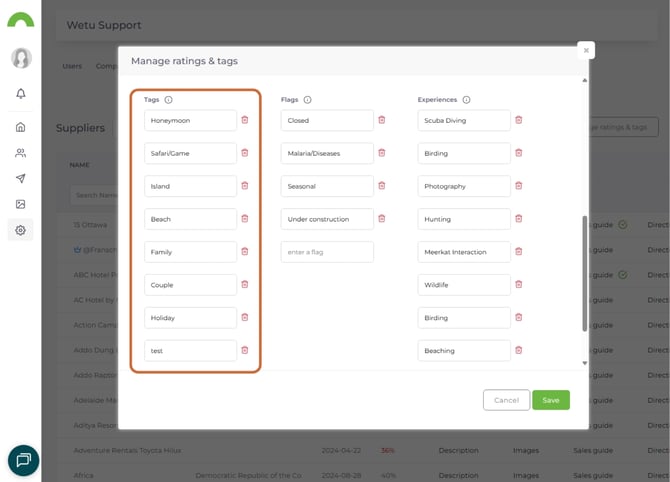Delete the Wildlife experience
This screenshot has width=670, height=482.
(519, 285)
